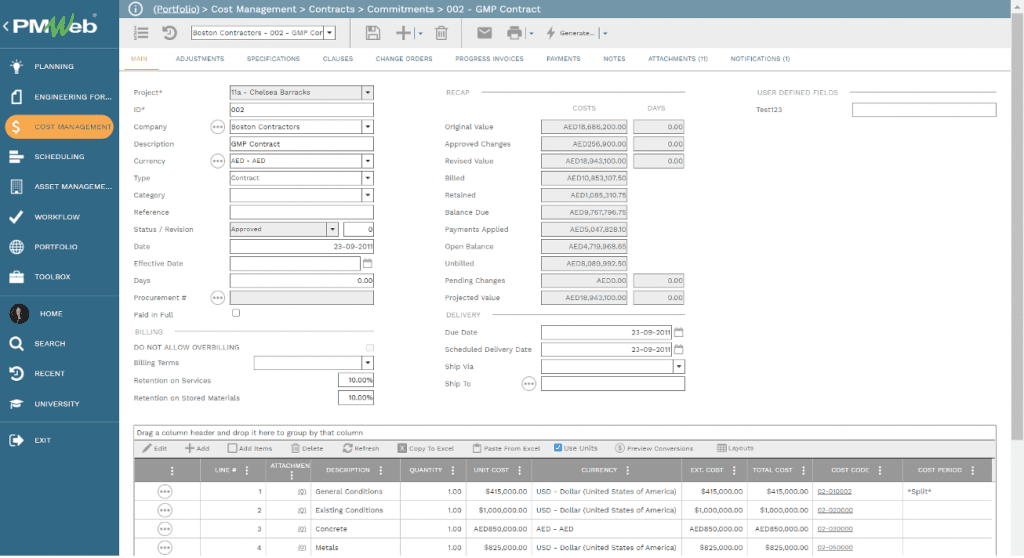Expand the Currency dropdown

[x=367, y=161]
